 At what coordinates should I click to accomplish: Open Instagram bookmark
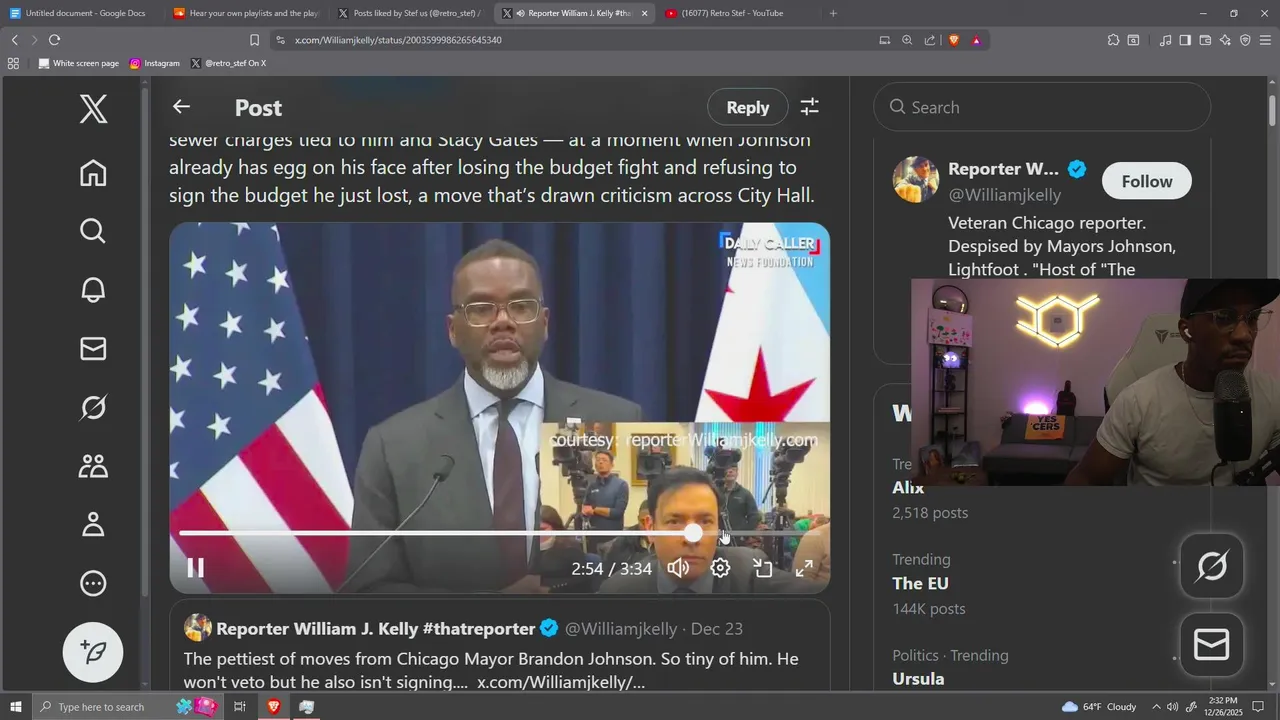[155, 63]
